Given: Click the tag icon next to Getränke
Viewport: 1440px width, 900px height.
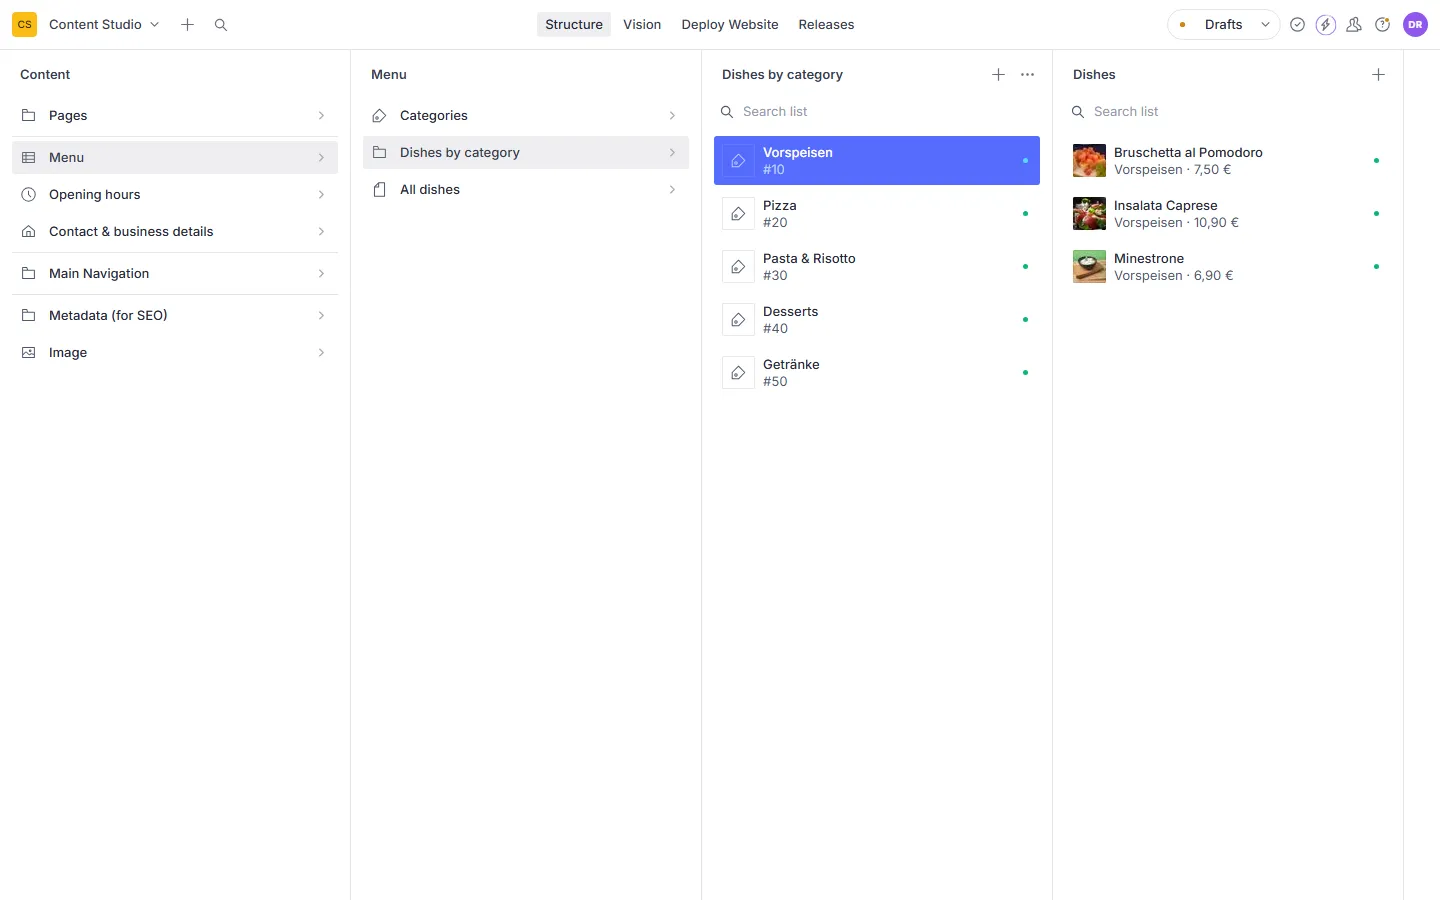Looking at the screenshot, I should (x=738, y=373).
